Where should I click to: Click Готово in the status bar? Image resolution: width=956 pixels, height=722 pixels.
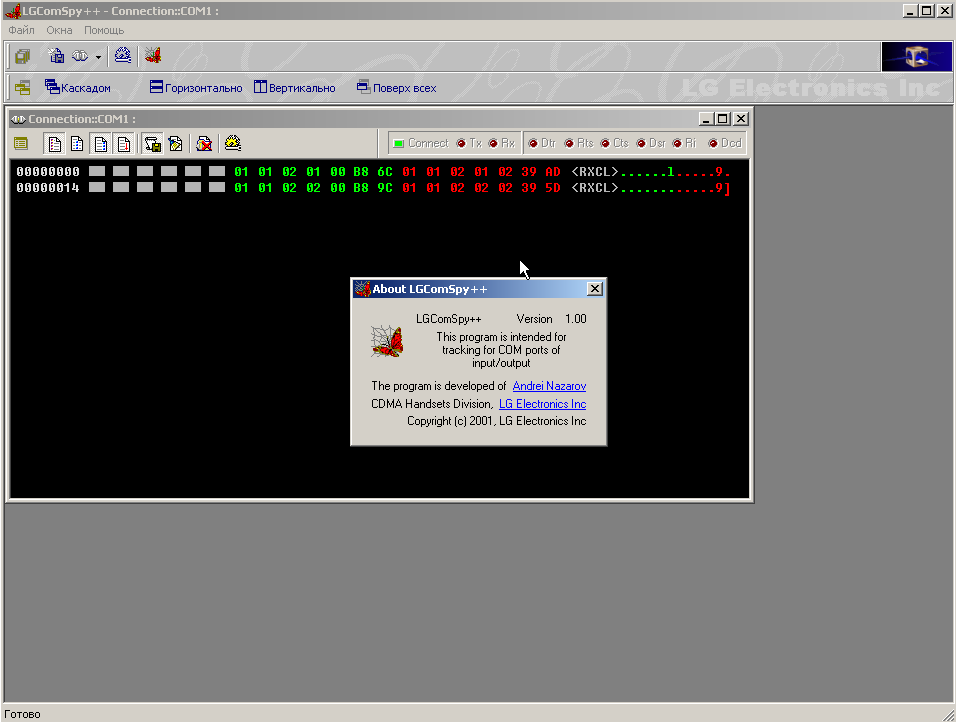[23, 714]
